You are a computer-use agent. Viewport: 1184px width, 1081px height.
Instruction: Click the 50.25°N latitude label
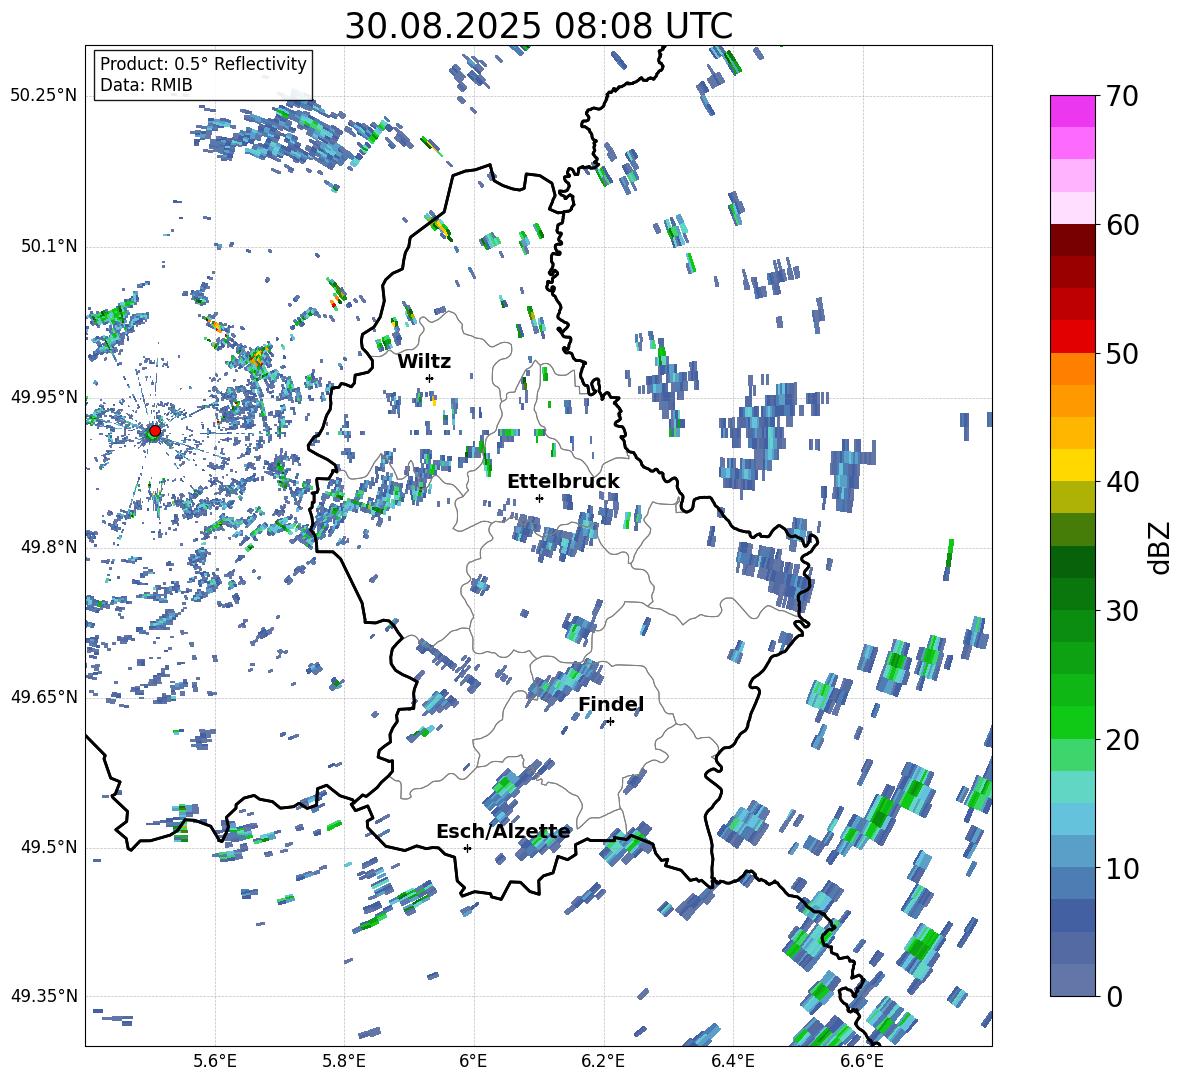[44, 96]
